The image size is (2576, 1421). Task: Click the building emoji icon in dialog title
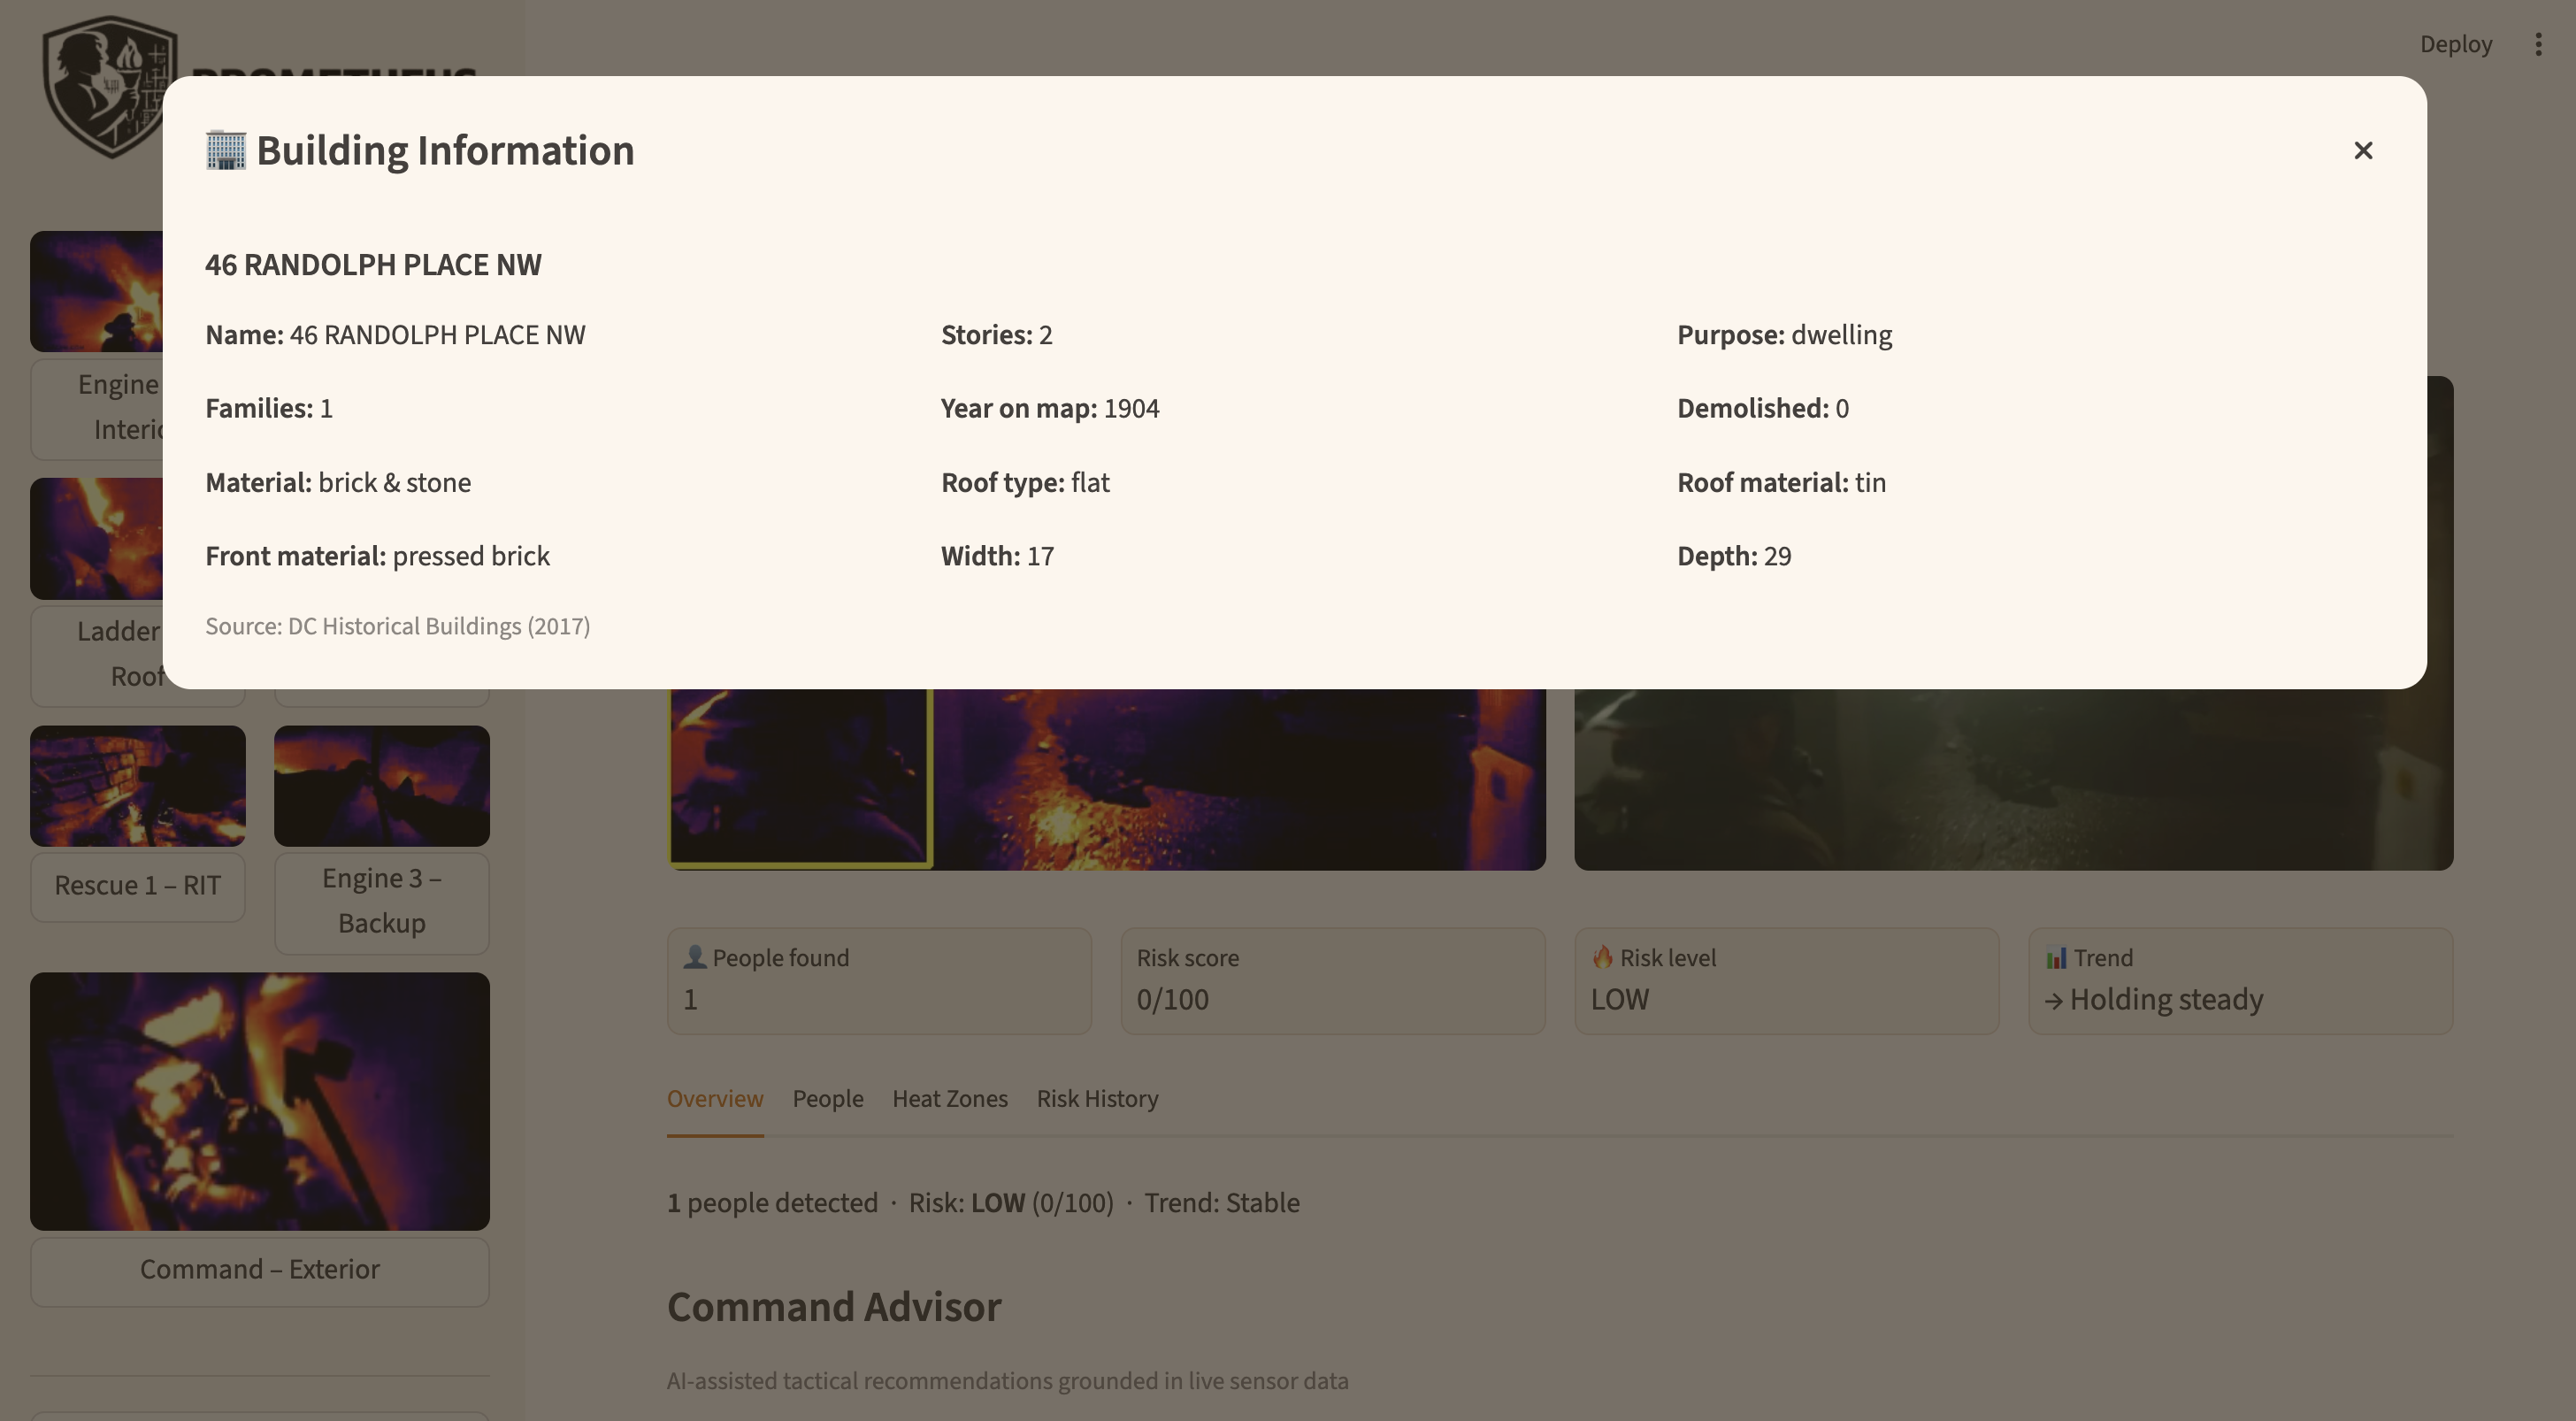point(226,151)
